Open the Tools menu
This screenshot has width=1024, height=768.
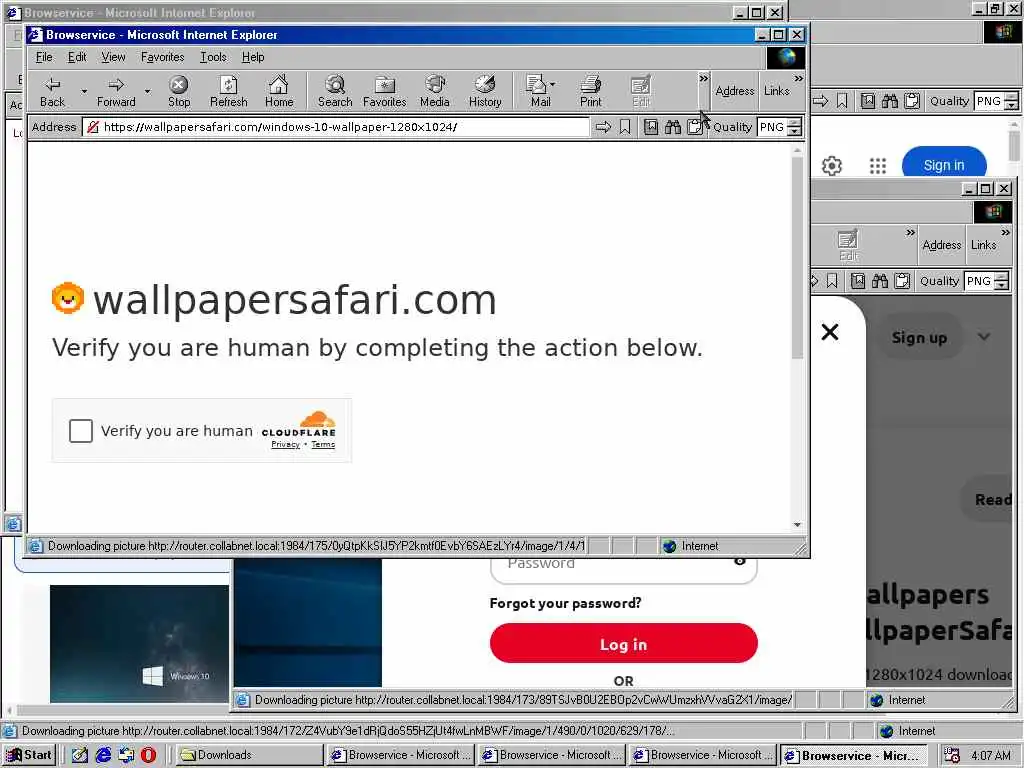point(213,57)
